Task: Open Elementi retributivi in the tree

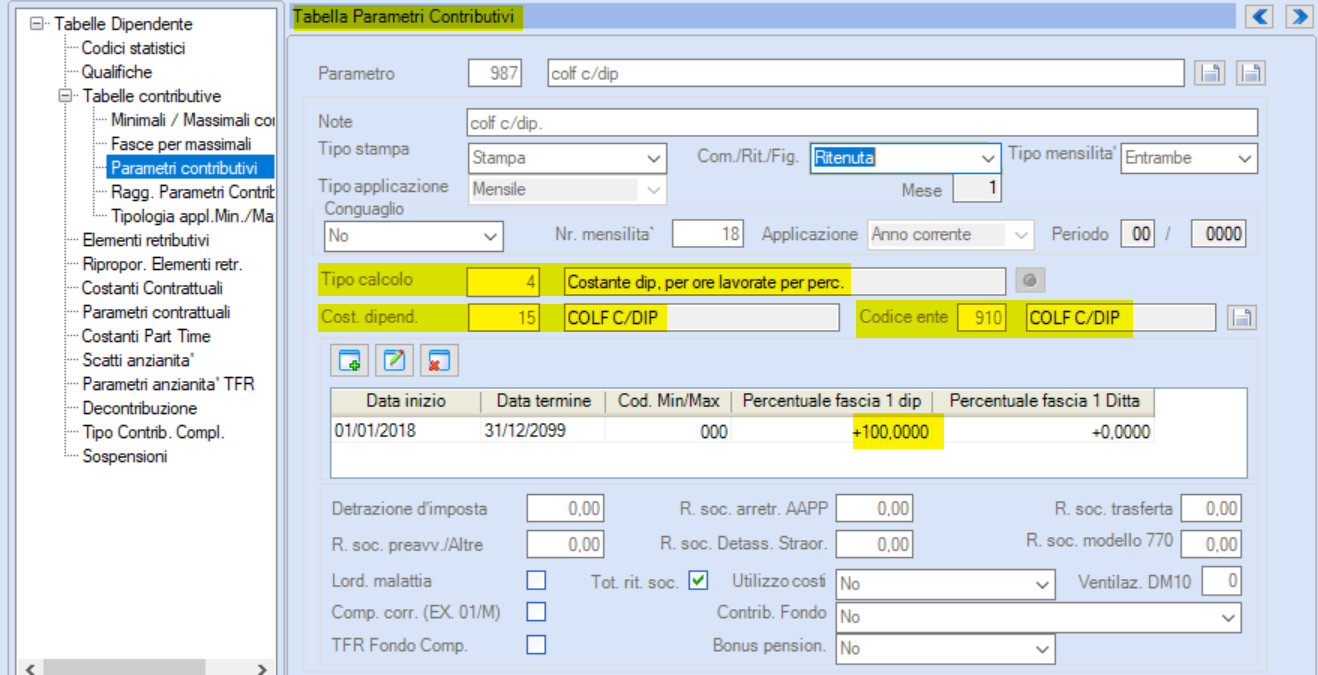Action: click(146, 240)
